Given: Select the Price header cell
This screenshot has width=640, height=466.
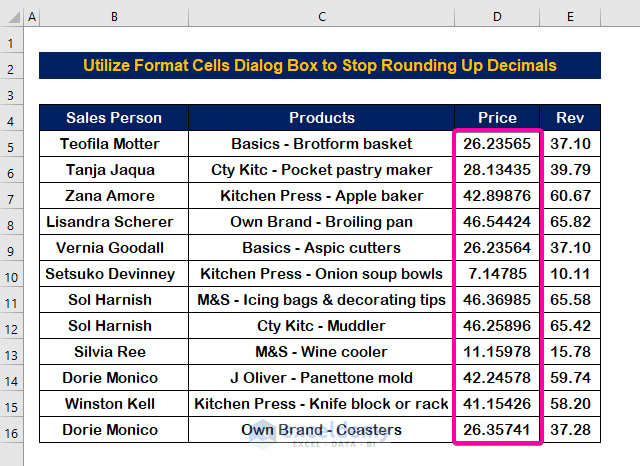Looking at the screenshot, I should coord(497,118).
